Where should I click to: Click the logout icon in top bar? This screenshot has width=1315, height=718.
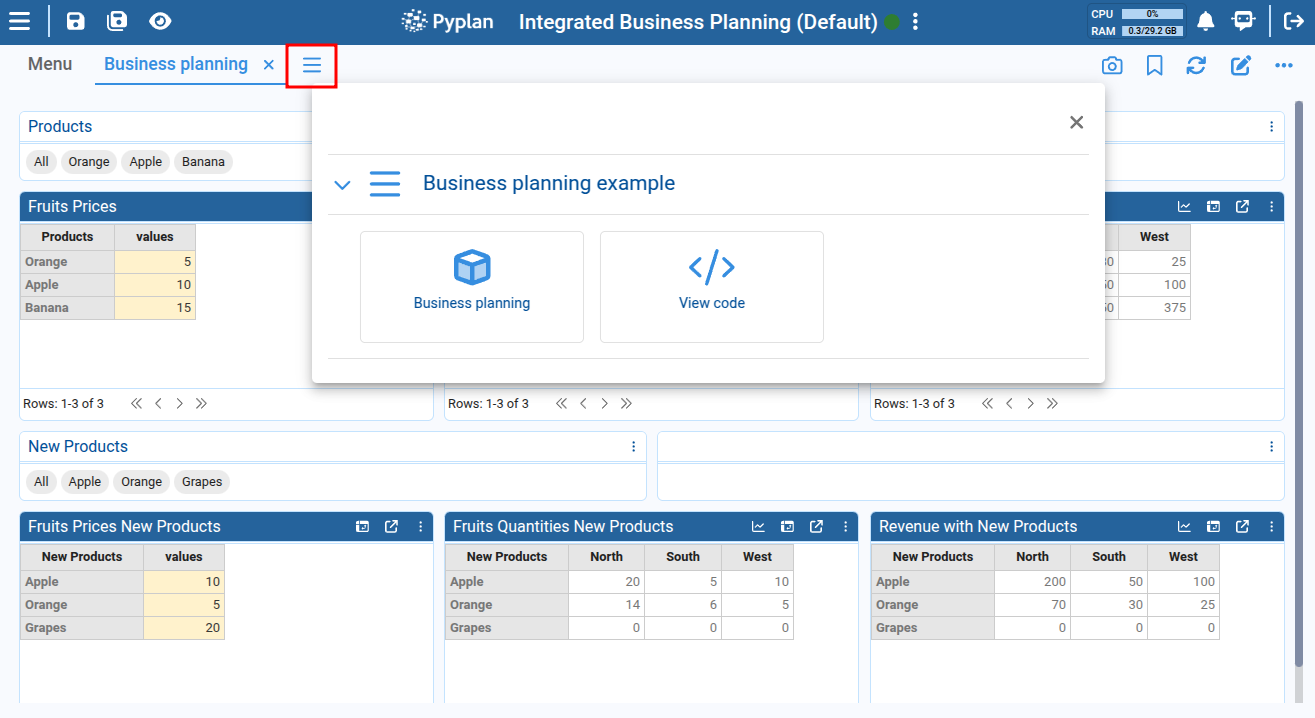pyautogui.click(x=1292, y=21)
